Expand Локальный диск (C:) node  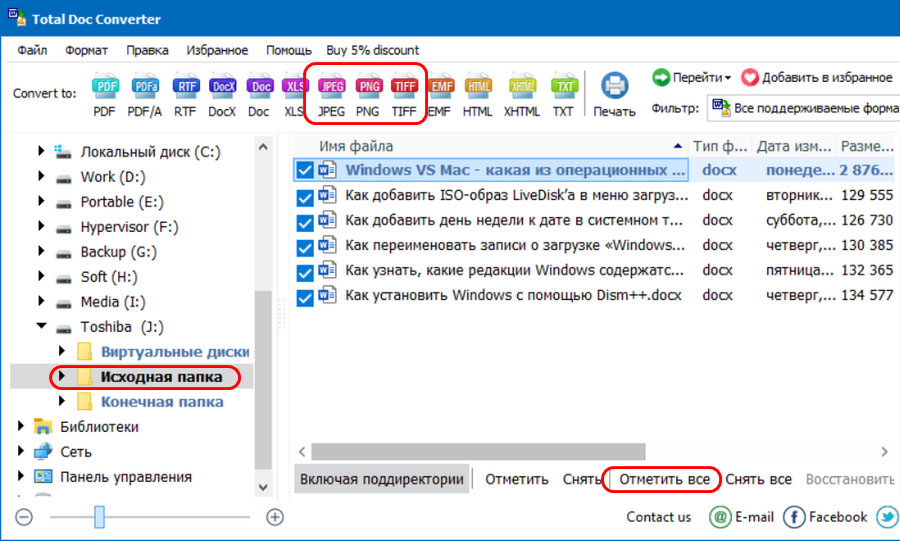click(x=41, y=151)
